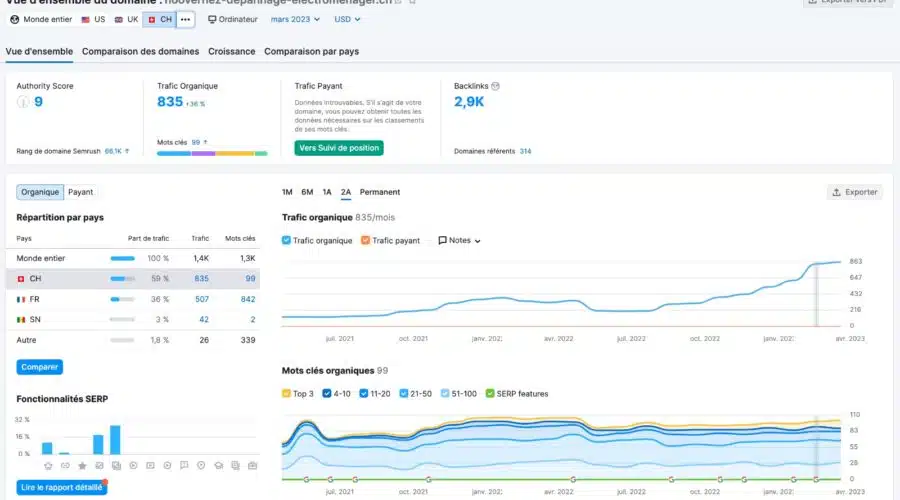This screenshot has width=900, height=500.
Task: Uncheck the Trafic organique checkbox
Action: pyautogui.click(x=287, y=241)
